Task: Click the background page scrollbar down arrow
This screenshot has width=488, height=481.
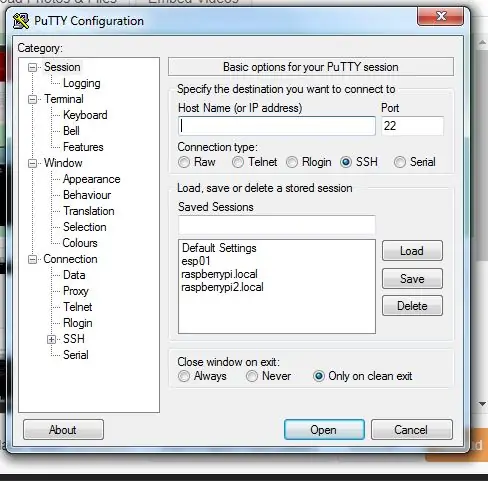Action: 482,404
